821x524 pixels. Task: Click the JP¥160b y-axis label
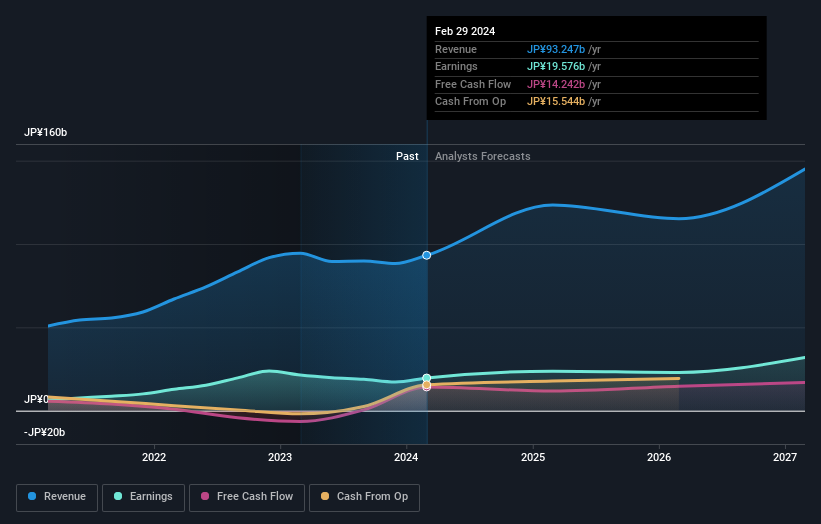point(46,132)
